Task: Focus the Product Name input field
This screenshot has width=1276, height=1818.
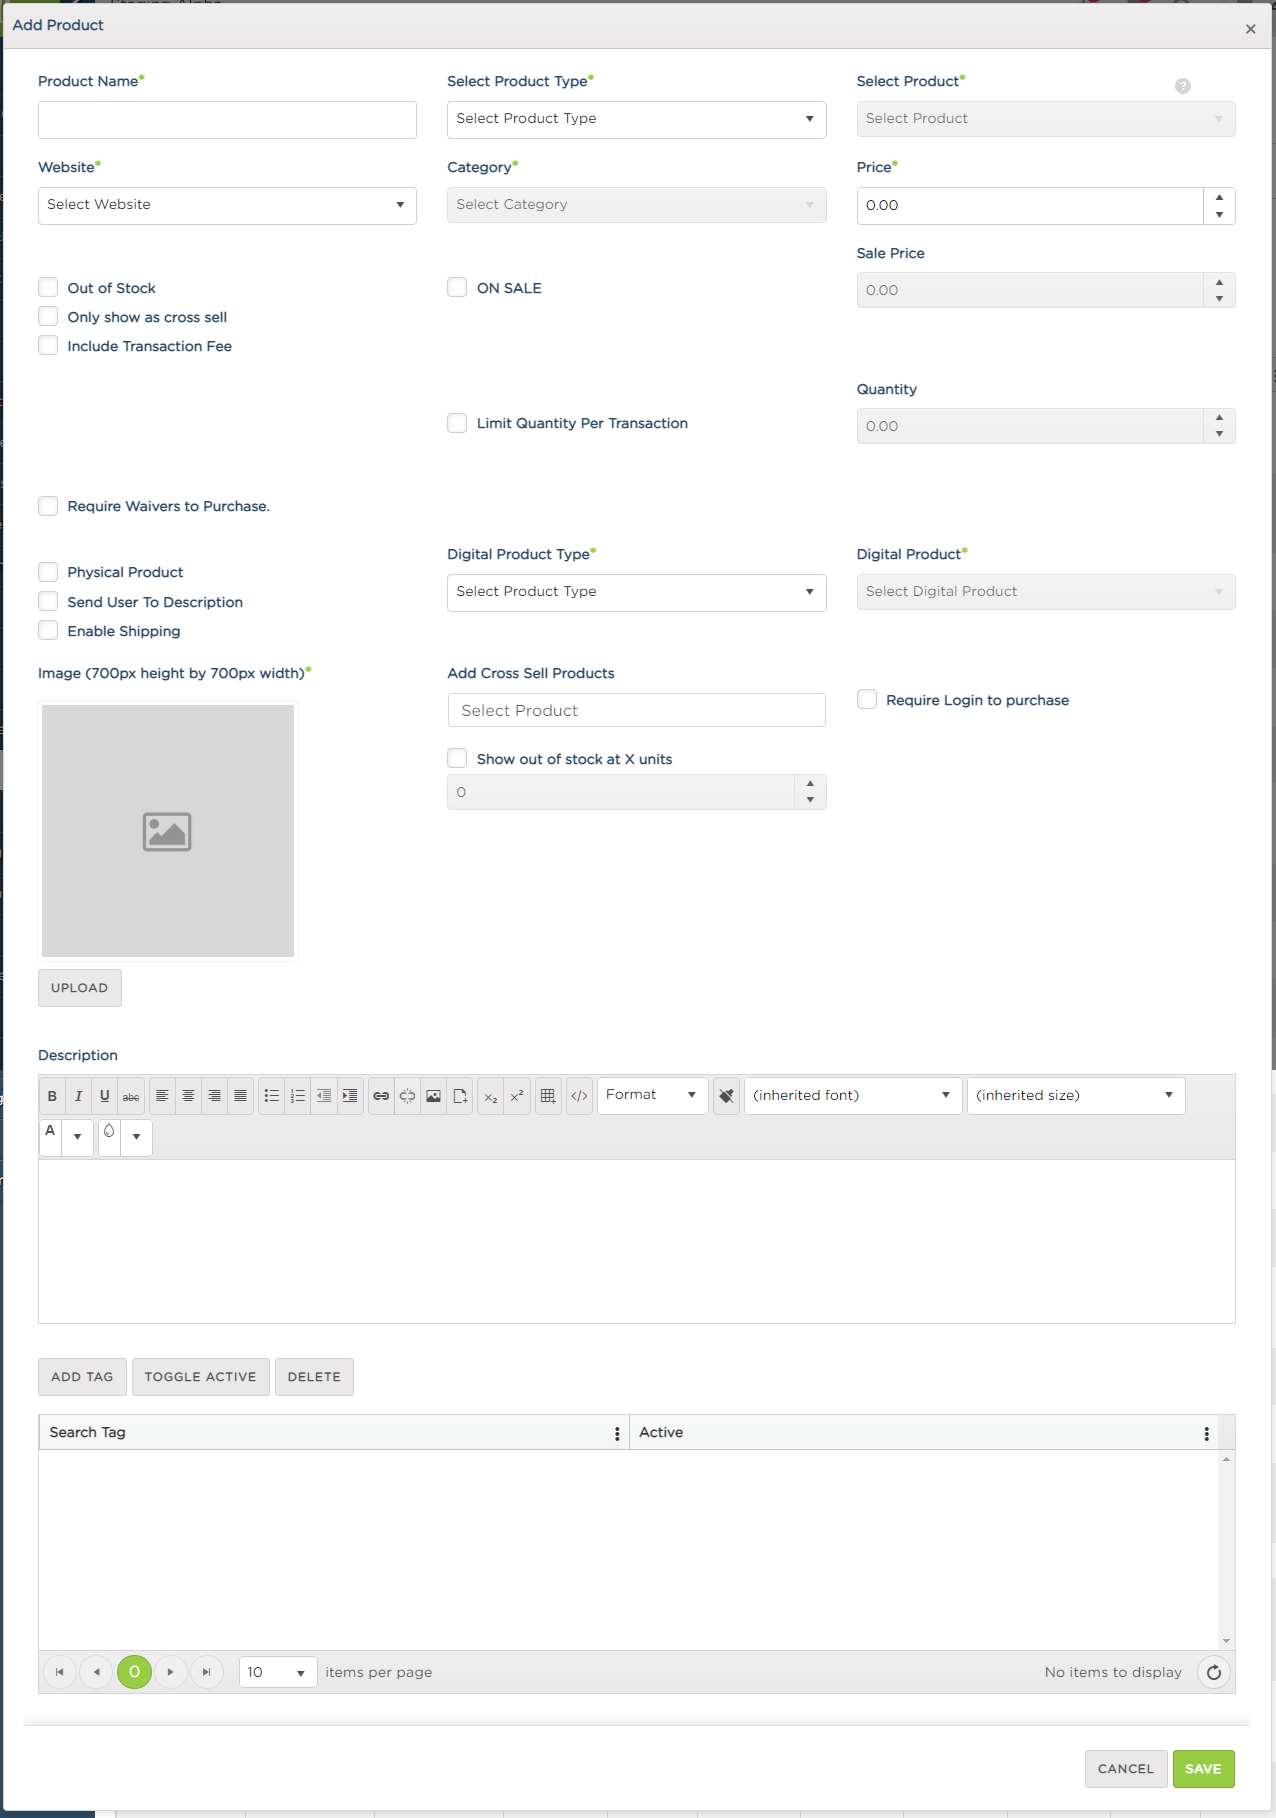Action: pyautogui.click(x=227, y=120)
